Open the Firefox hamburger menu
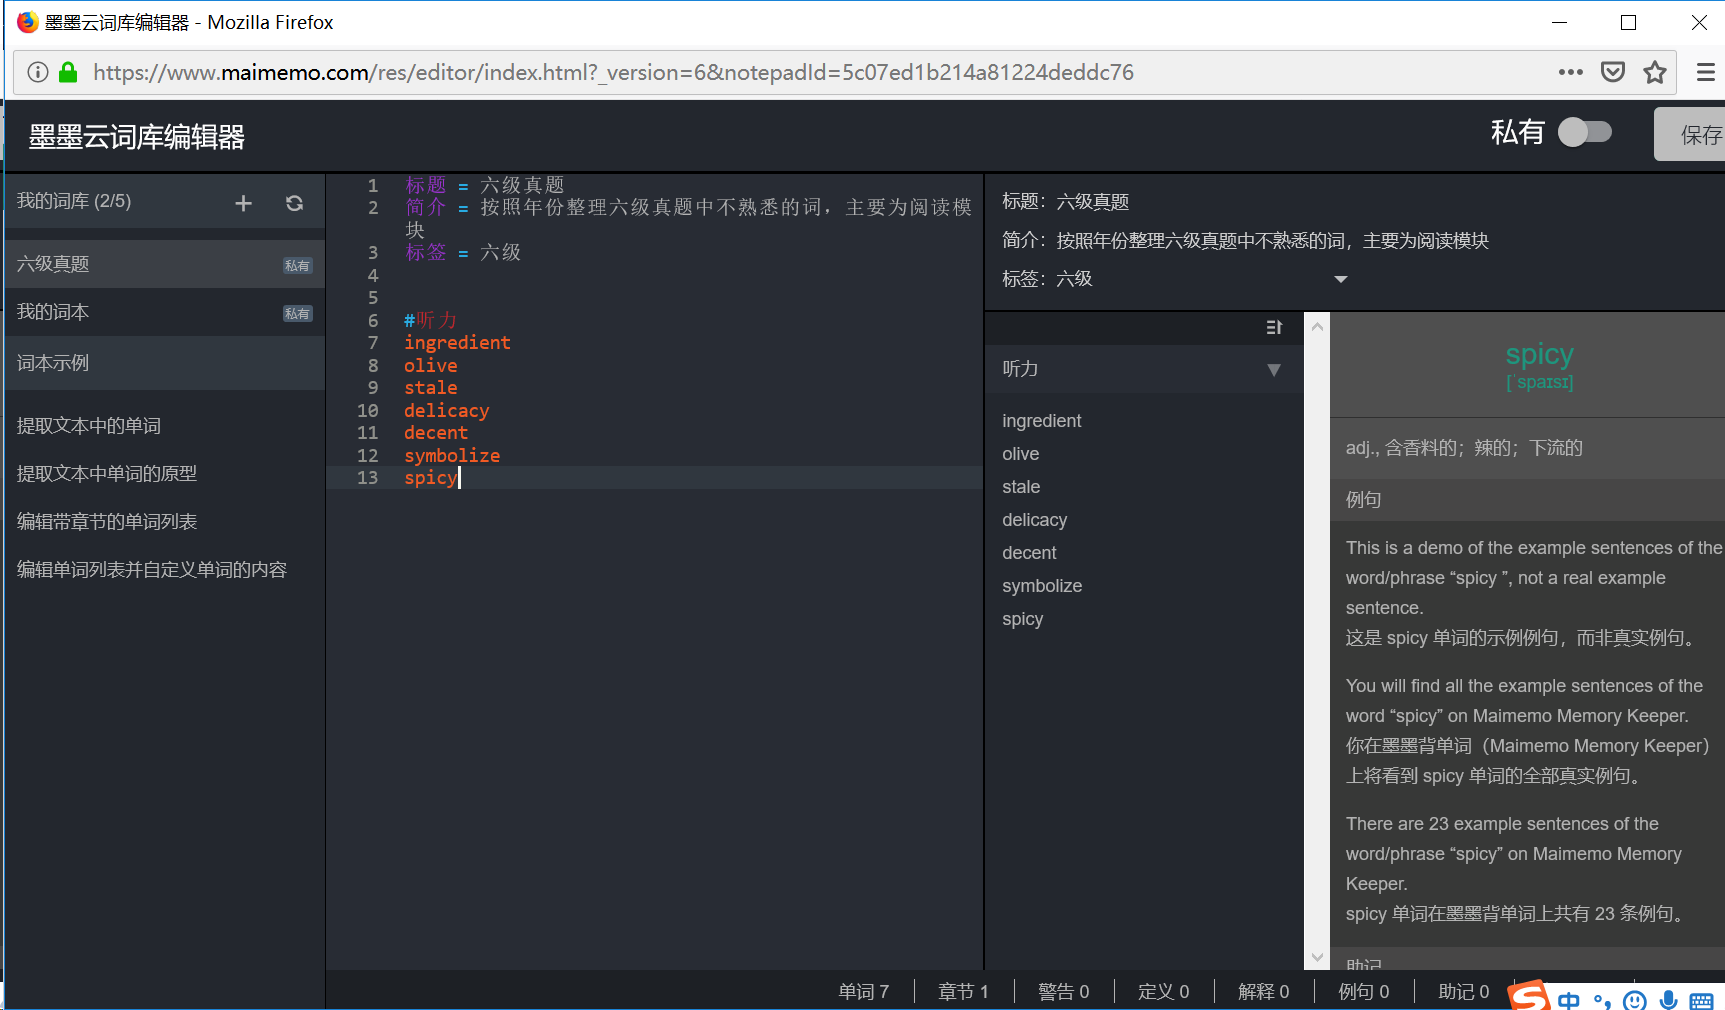The width and height of the screenshot is (1725, 1010). pyautogui.click(x=1706, y=72)
